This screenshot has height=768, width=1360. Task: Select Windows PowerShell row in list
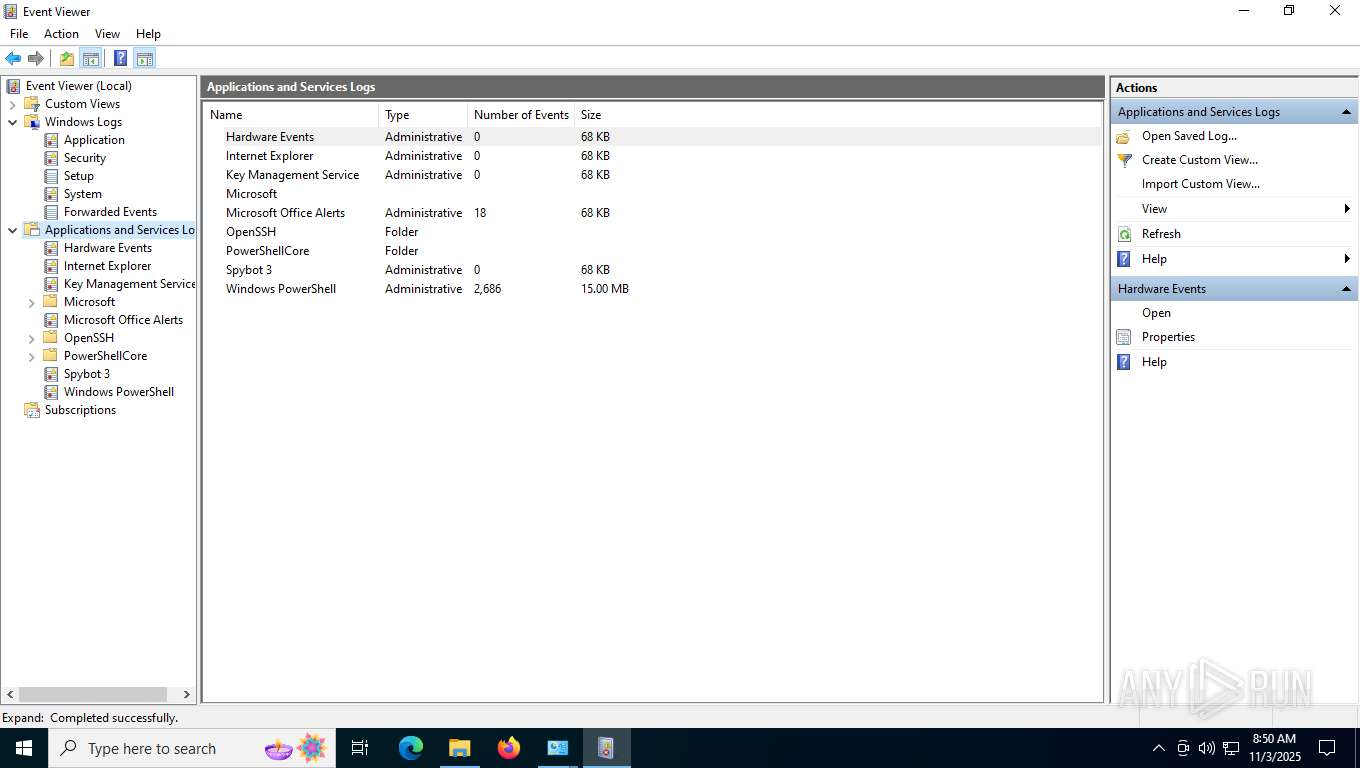pyautogui.click(x=652, y=289)
